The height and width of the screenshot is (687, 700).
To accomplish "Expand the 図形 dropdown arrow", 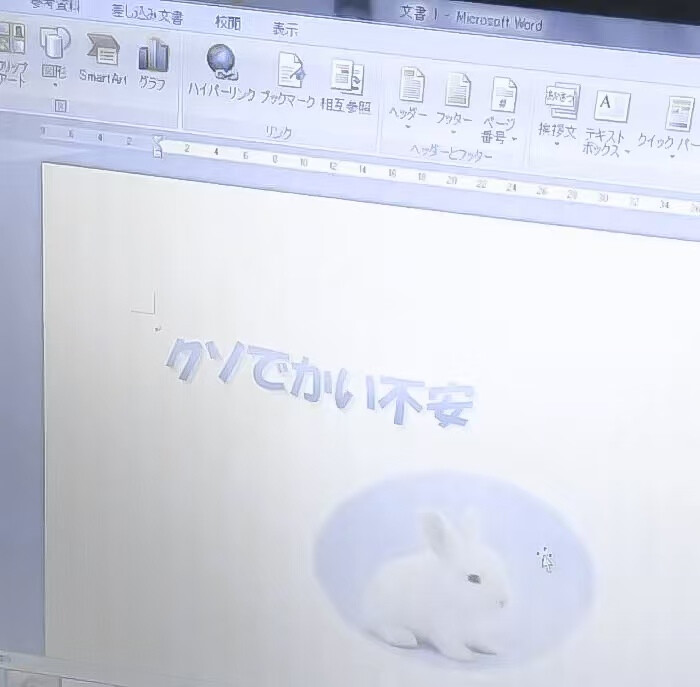I will tap(55, 85).
